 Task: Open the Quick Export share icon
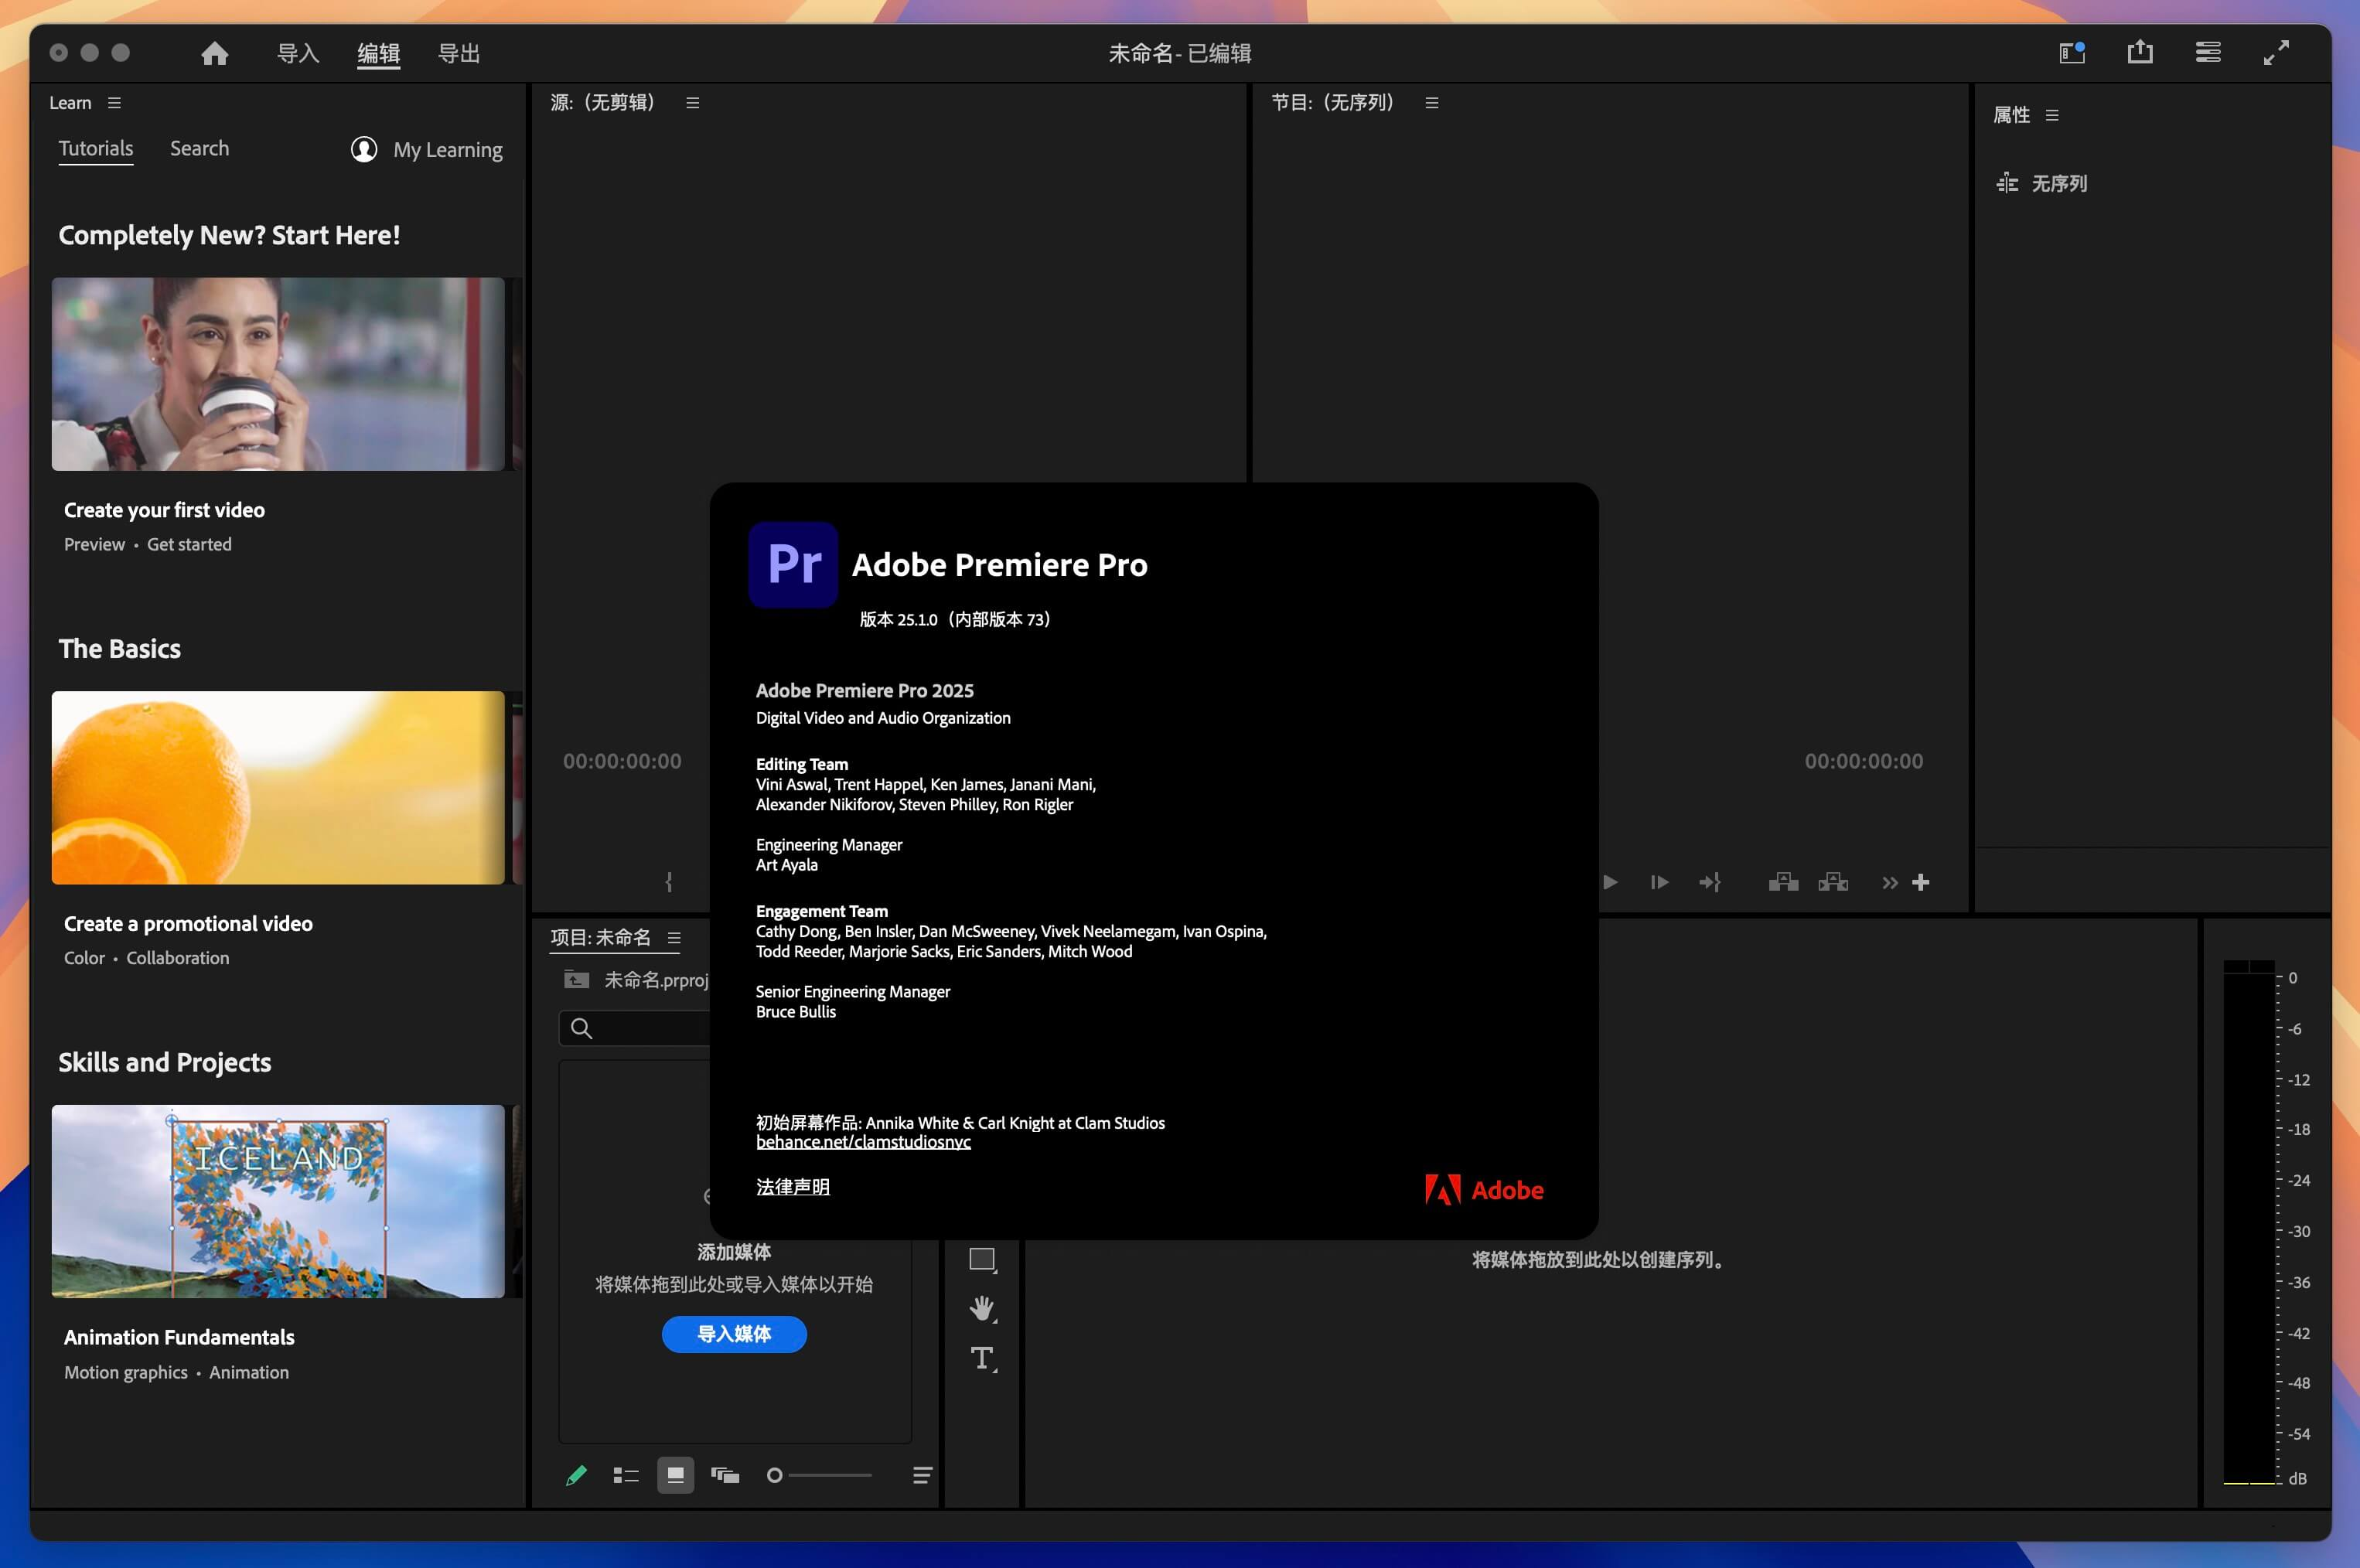coord(2139,52)
